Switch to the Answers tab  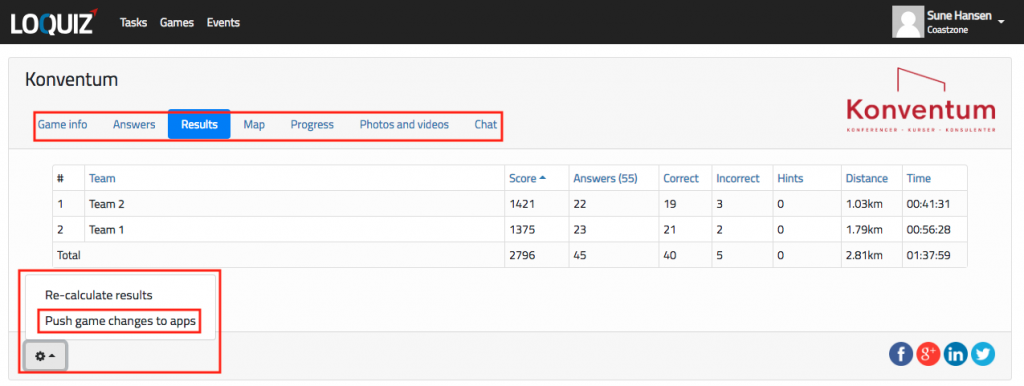(134, 124)
